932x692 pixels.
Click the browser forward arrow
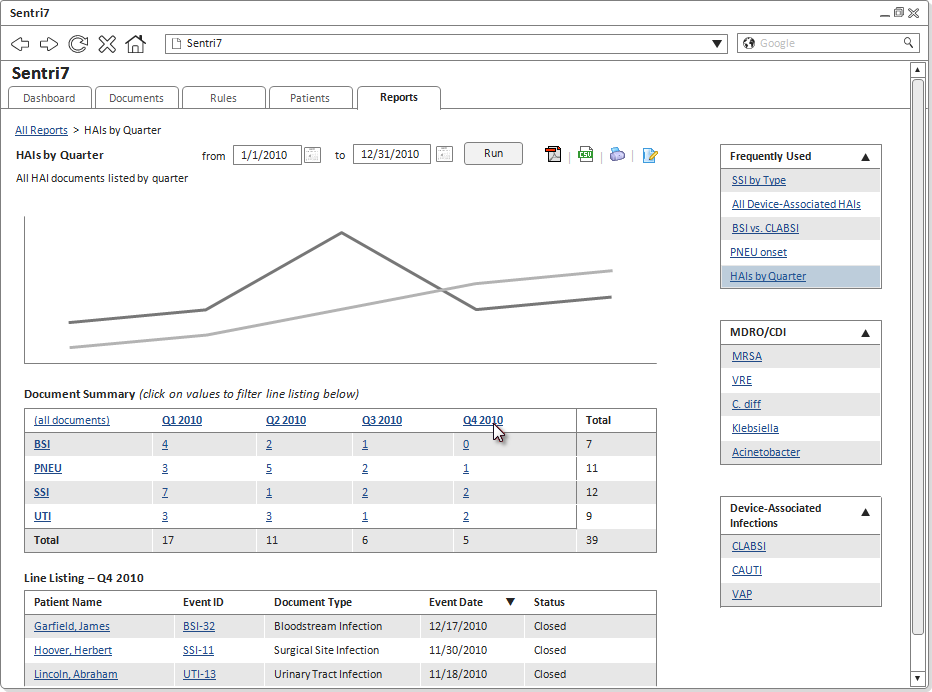[49, 43]
